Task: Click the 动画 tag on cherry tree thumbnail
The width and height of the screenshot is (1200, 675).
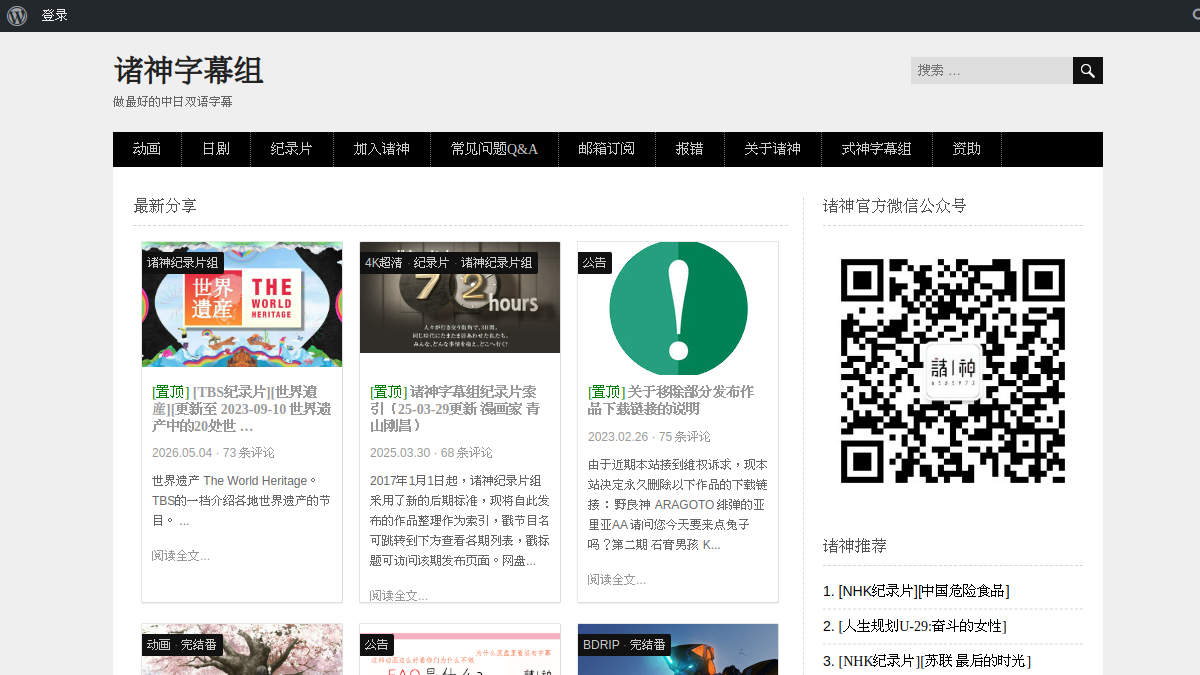Action: (158, 645)
